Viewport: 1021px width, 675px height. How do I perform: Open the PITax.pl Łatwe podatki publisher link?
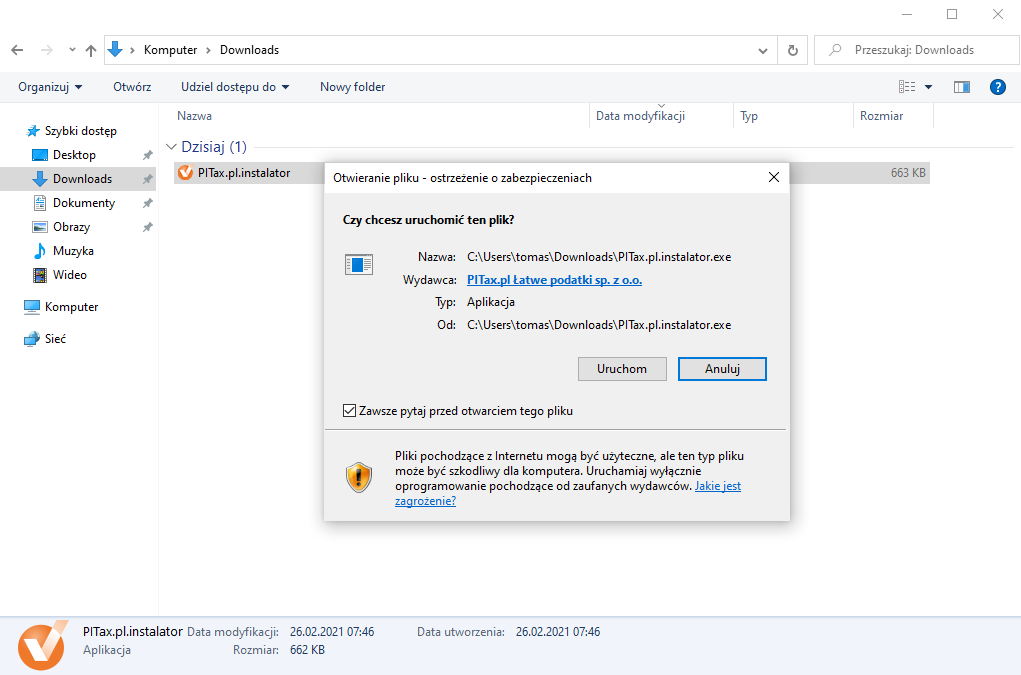point(554,280)
